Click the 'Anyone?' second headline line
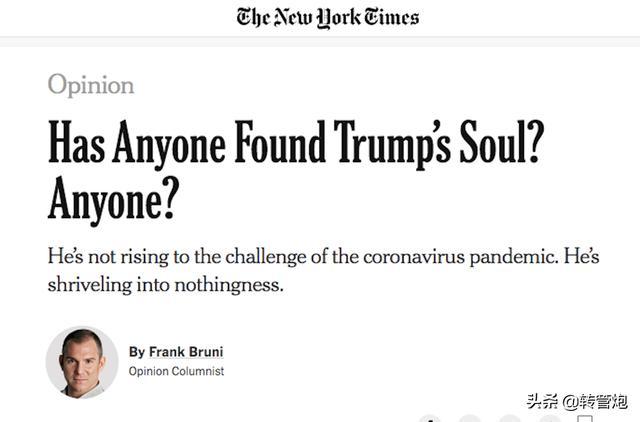640x422 pixels. [x=114, y=200]
